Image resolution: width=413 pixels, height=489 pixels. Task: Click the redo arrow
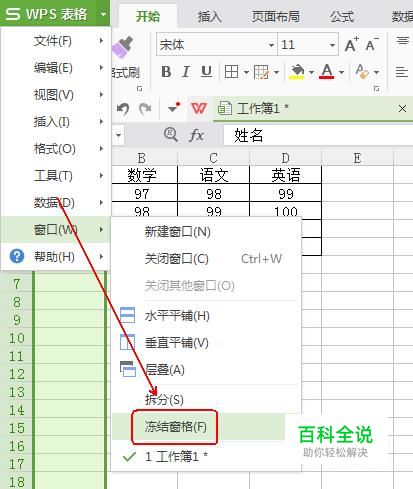pos(145,109)
